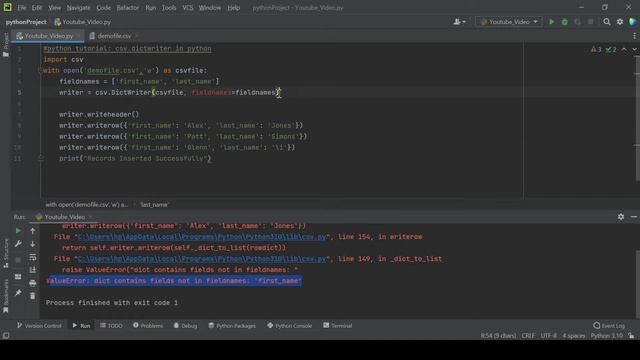640x360 pixels.
Task: Open IDE settings gear in top toolbar
Action: pos(620,22)
